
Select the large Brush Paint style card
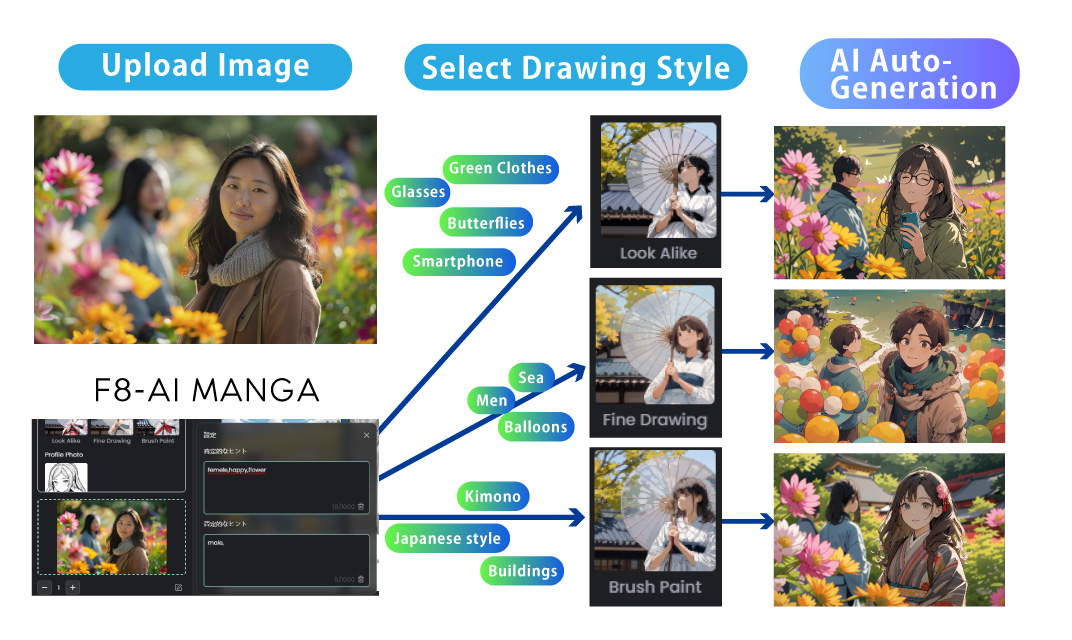click(656, 526)
